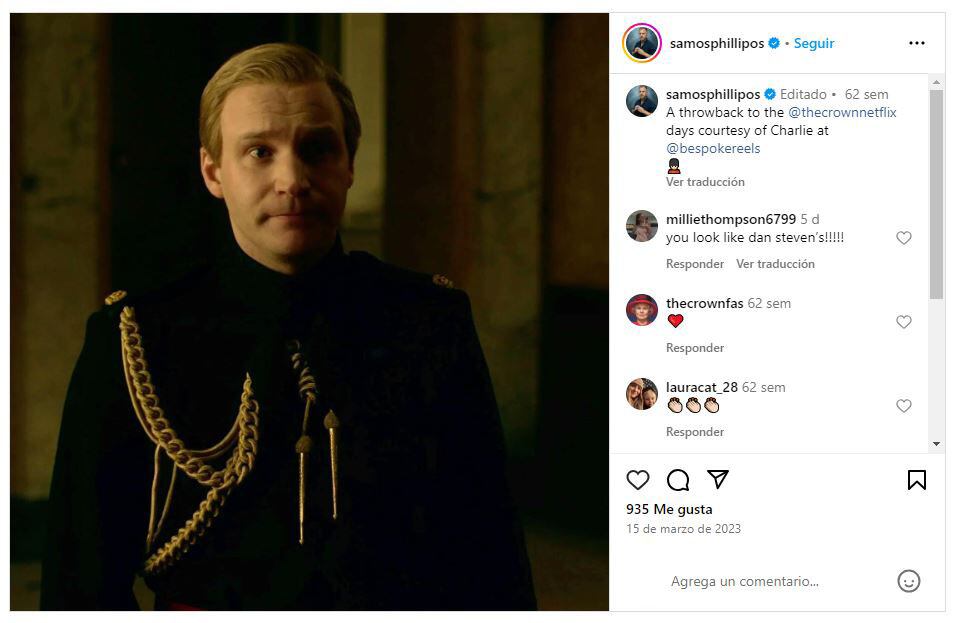Viewport: 960px width, 623px height.
Task: Click the comments scrollbar up arrow
Action: (x=936, y=81)
